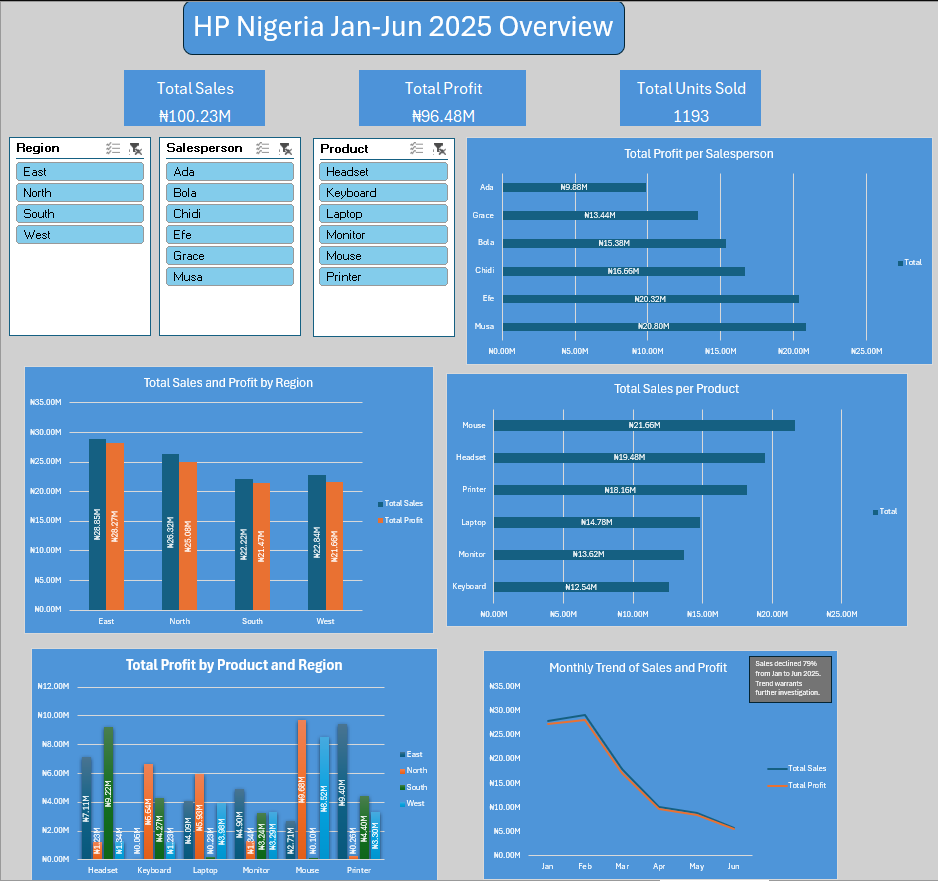Viewport: 938px width, 881px height.
Task: Click Total Profit legend in region chart
Action: point(400,520)
